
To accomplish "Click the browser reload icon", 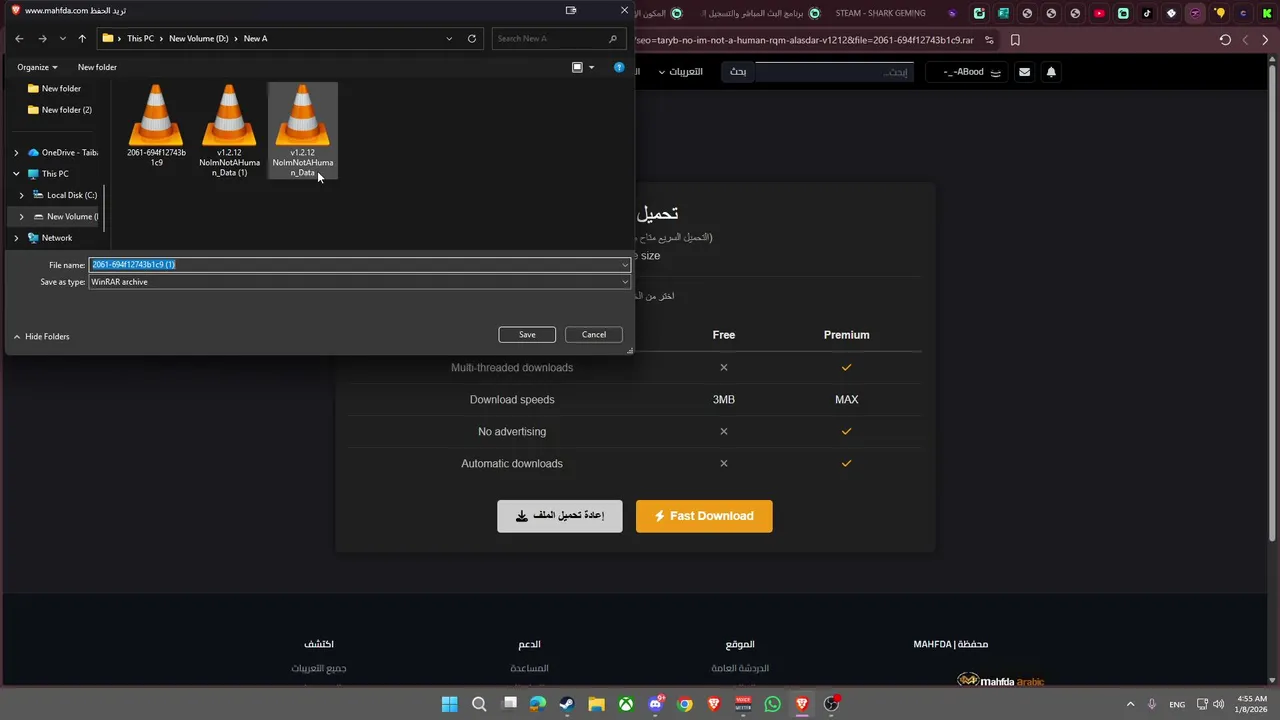I will tap(1225, 40).
